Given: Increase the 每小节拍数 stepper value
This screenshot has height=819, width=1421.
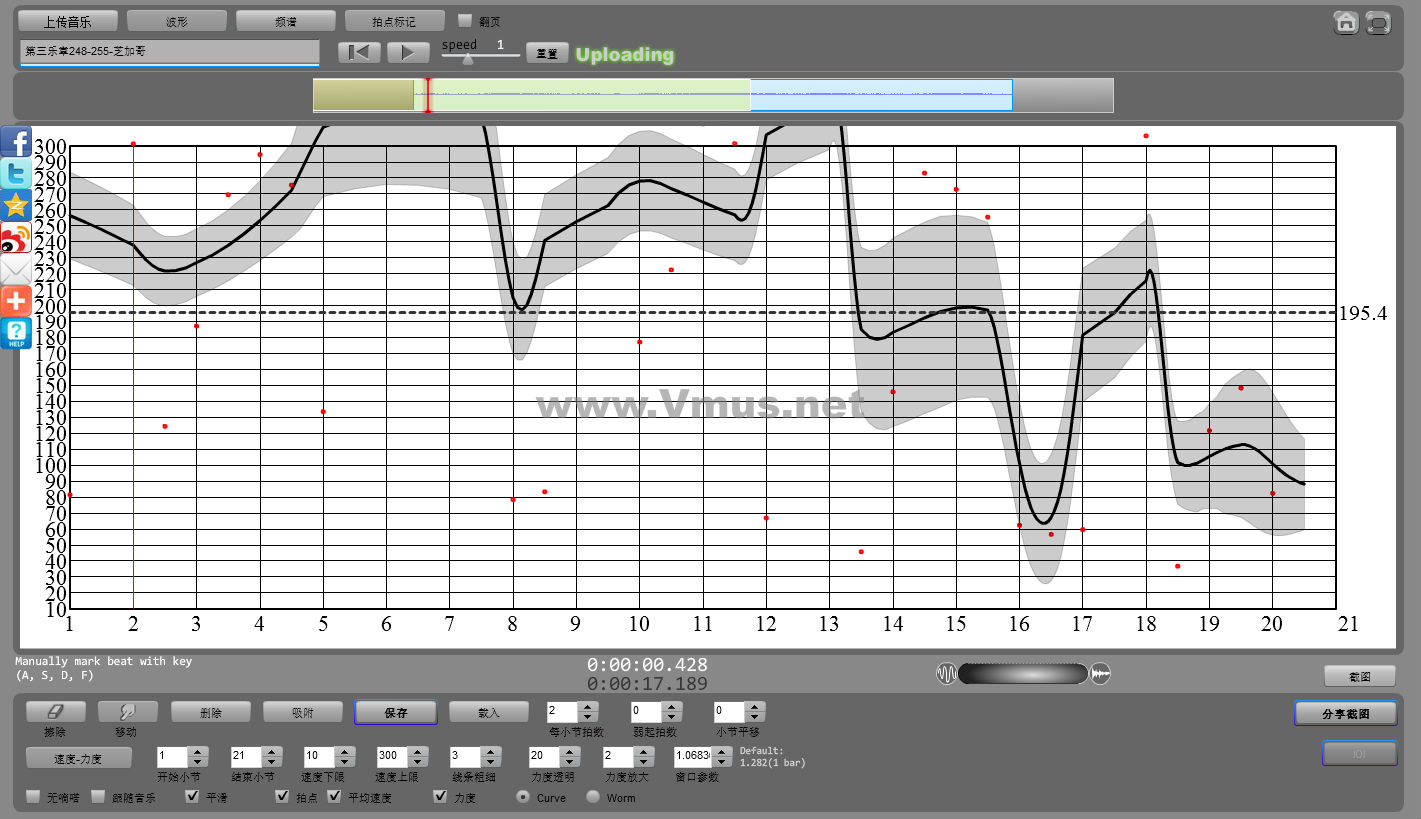Looking at the screenshot, I should tap(589, 707).
